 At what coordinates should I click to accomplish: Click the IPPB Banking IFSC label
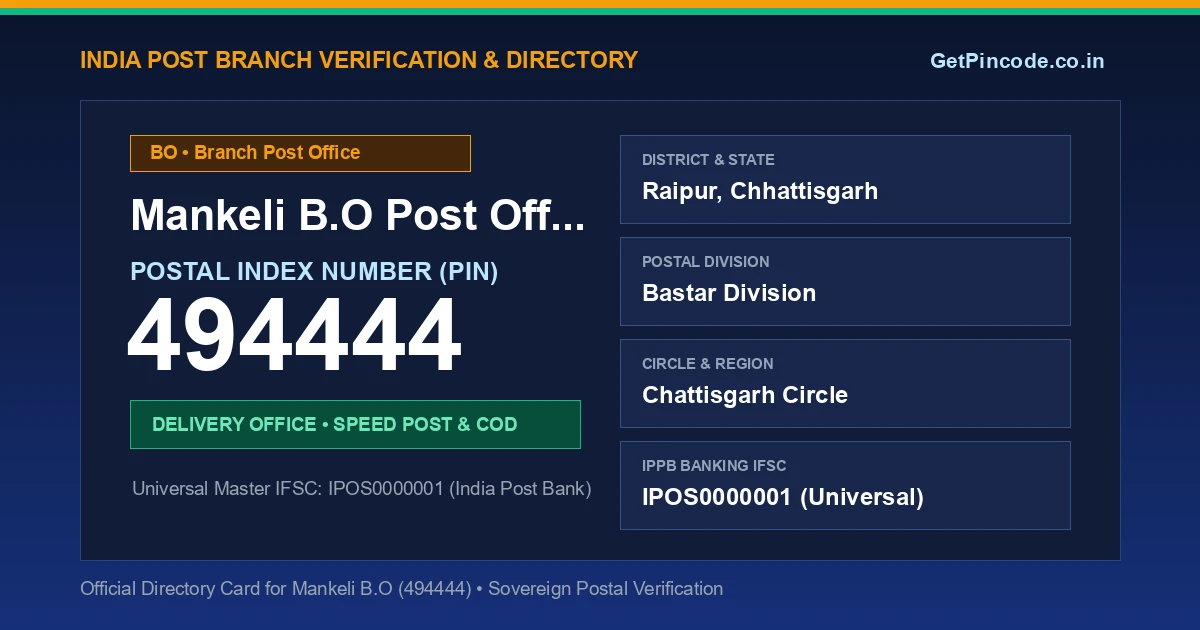click(x=714, y=466)
